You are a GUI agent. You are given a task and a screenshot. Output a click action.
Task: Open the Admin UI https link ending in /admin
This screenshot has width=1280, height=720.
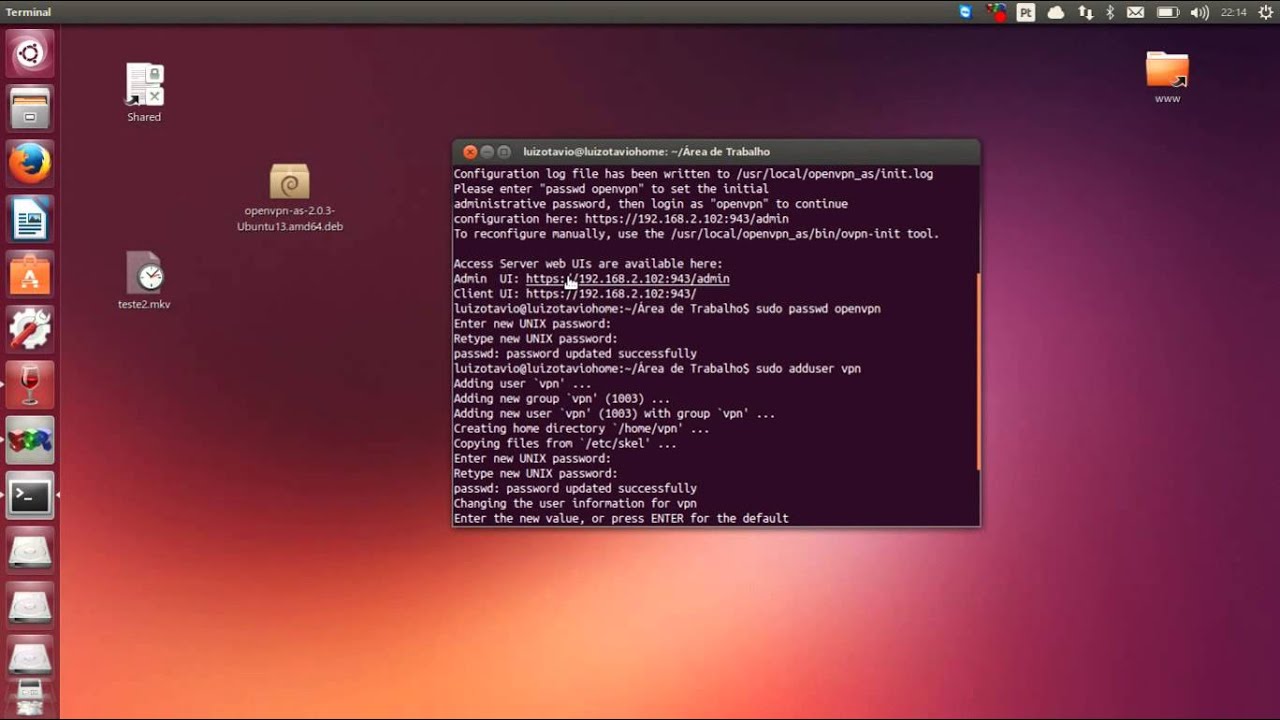click(627, 279)
